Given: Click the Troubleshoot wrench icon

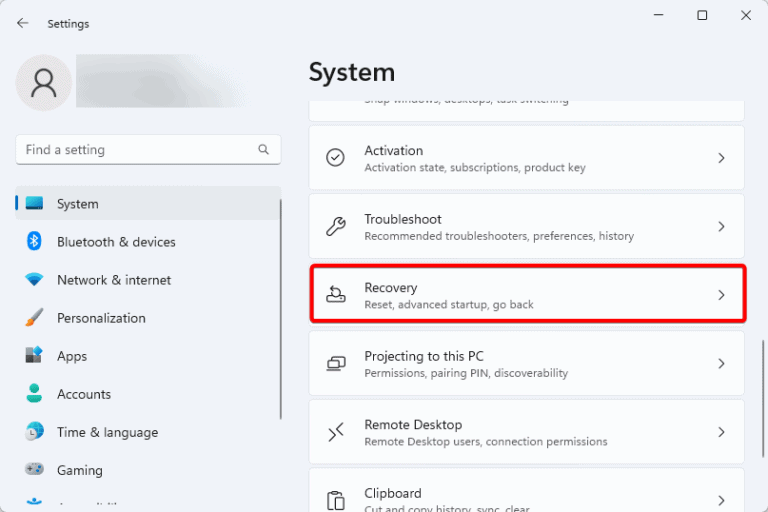Looking at the screenshot, I should [x=336, y=227].
